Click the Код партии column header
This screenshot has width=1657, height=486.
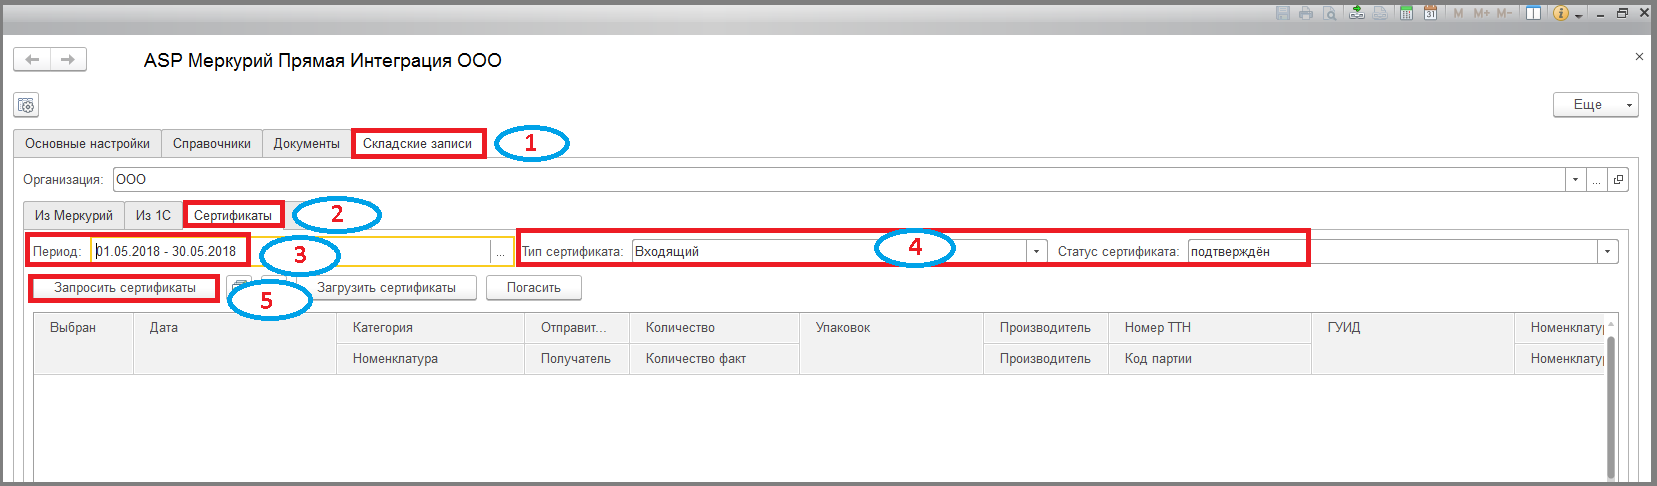point(1210,359)
